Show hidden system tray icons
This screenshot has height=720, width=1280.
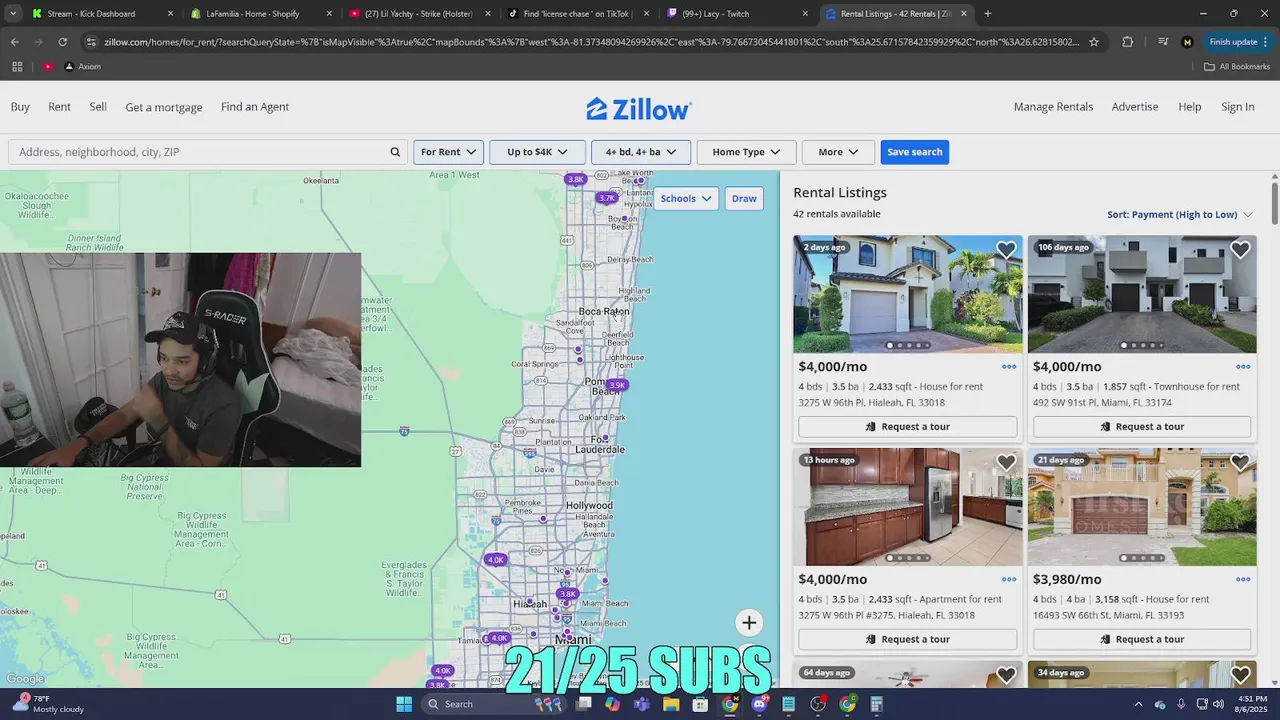point(1138,704)
